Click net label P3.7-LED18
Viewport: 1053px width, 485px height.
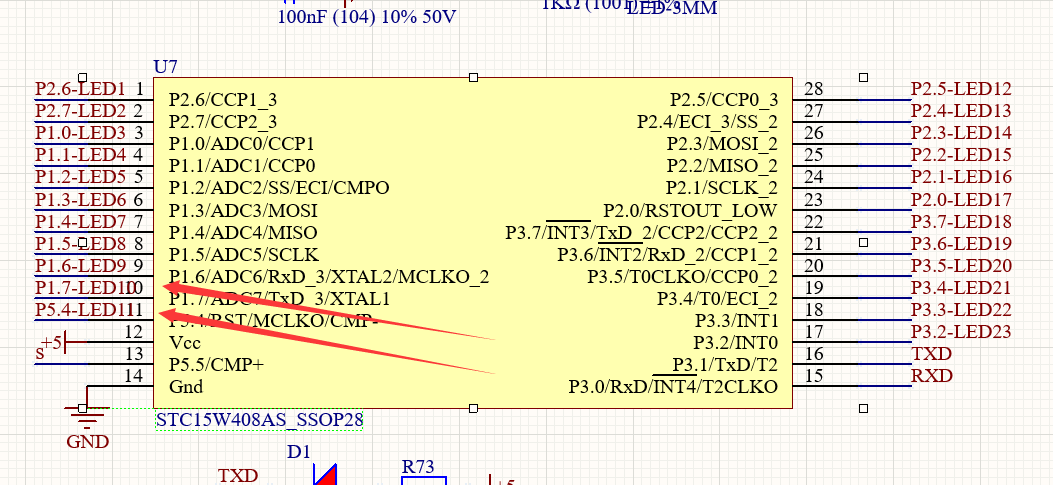coord(961,221)
